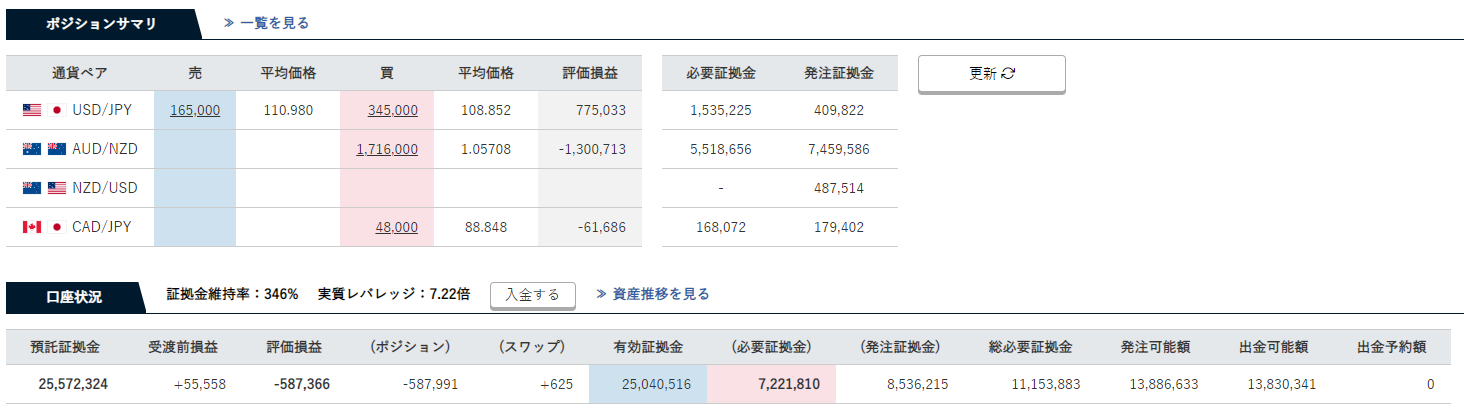Select the ポジションサマリ tab header
Viewport: 1464px width, 417px height.
pyautogui.click(x=101, y=23)
